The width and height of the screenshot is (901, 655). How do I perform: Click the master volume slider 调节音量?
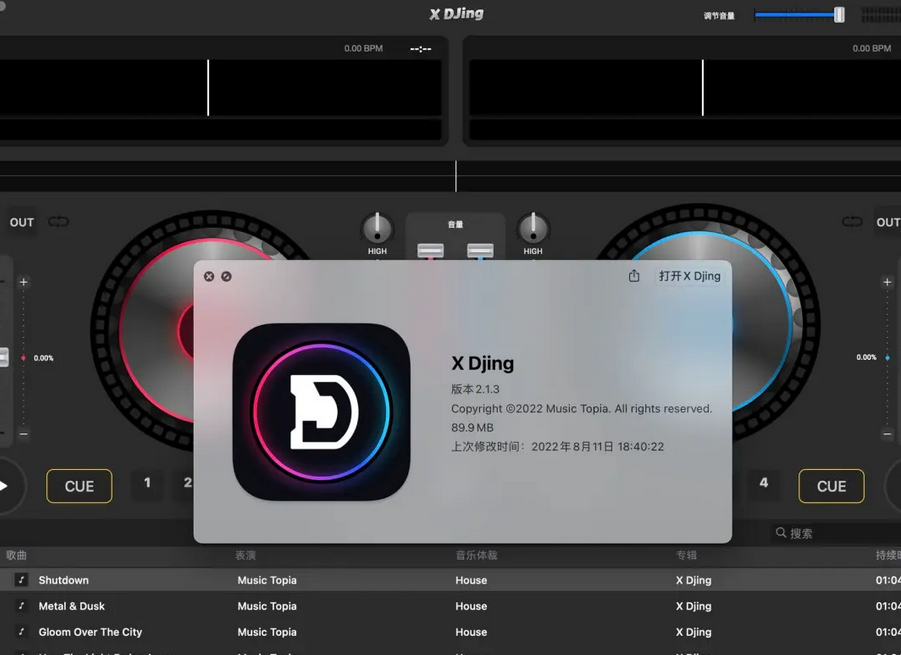tap(799, 15)
